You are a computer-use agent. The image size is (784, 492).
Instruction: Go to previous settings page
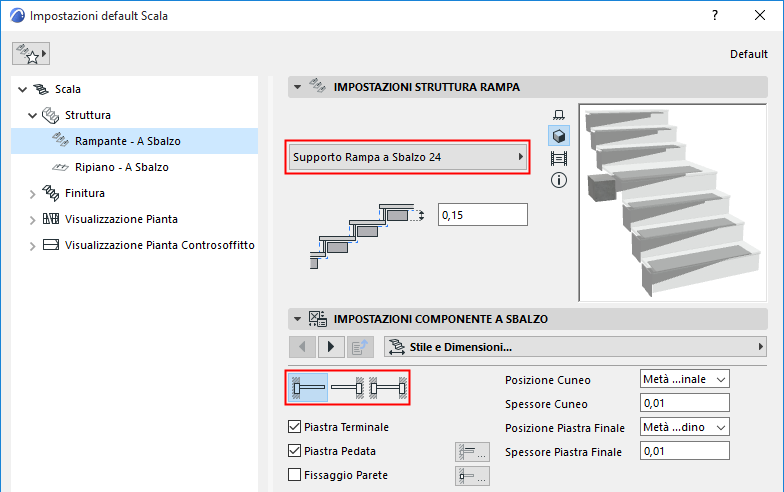[302, 347]
